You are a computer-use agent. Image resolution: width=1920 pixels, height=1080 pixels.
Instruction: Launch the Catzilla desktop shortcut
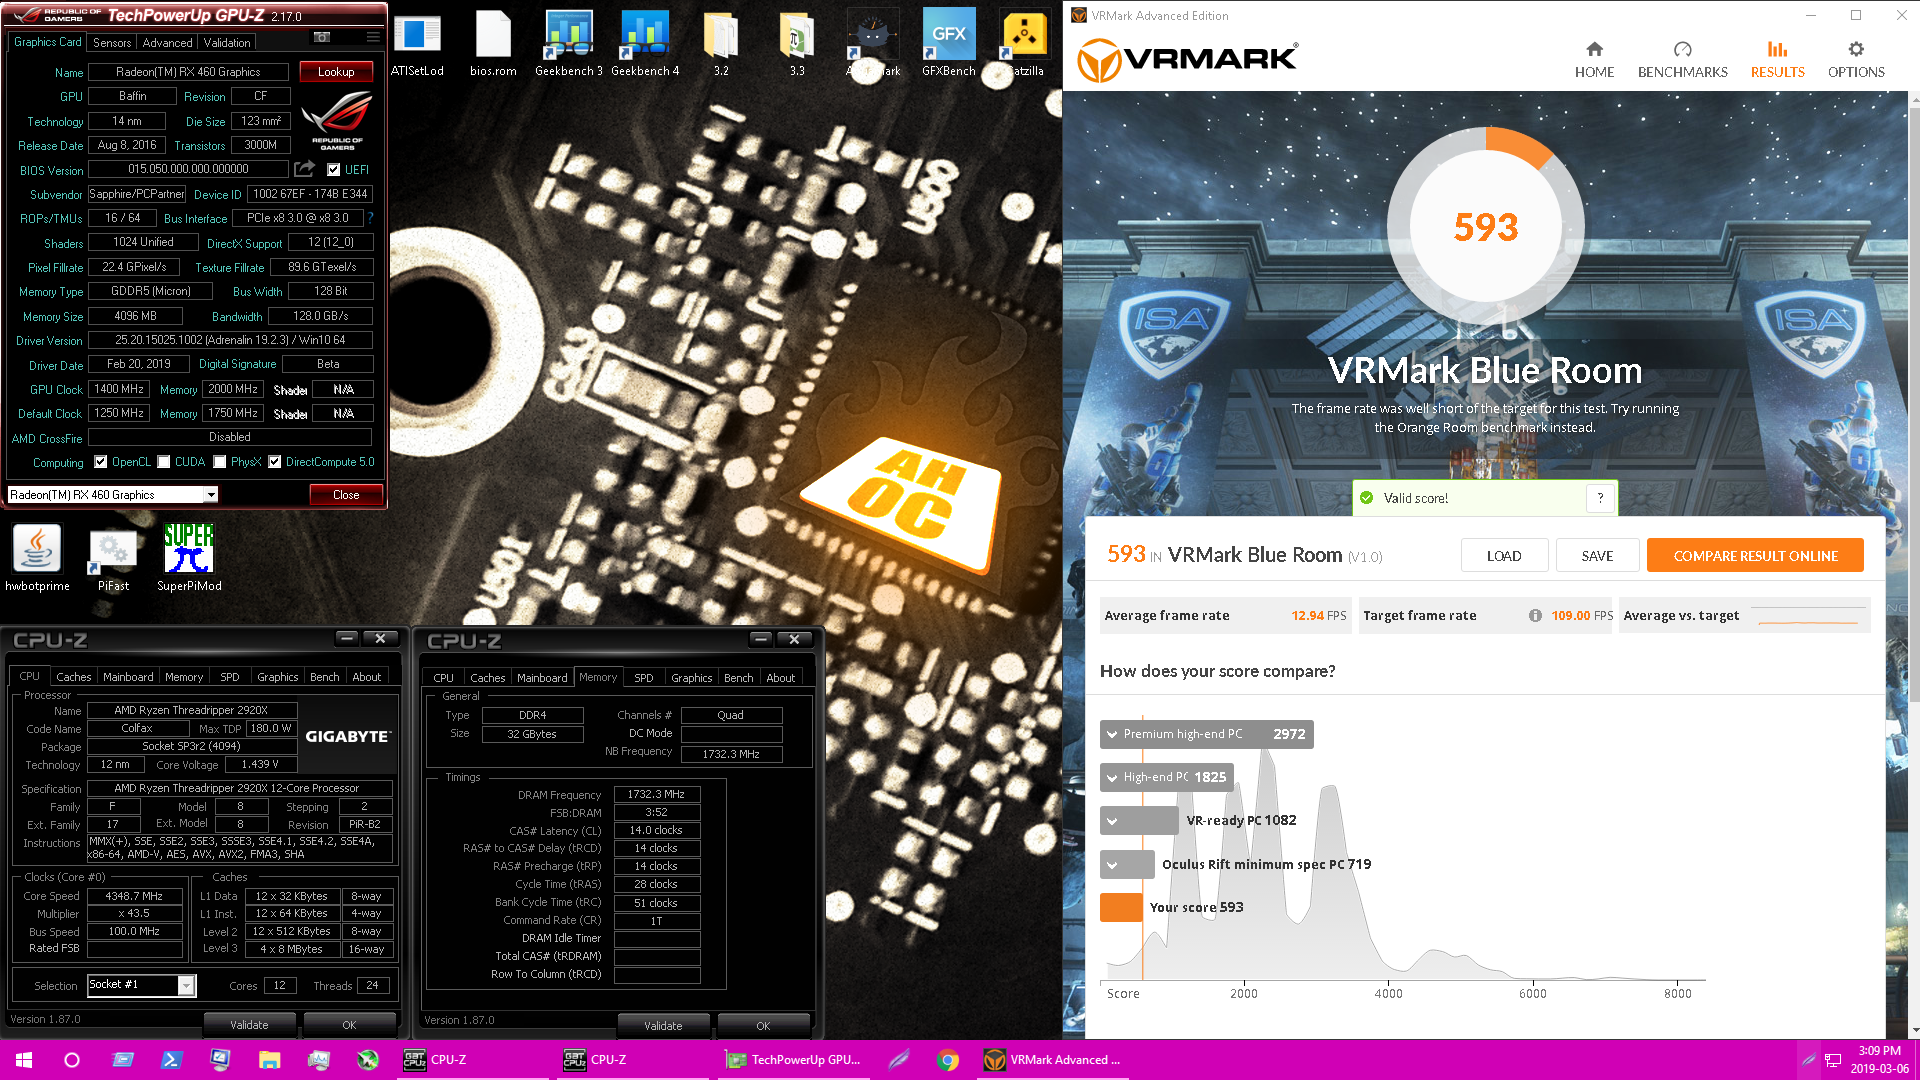click(x=1024, y=45)
